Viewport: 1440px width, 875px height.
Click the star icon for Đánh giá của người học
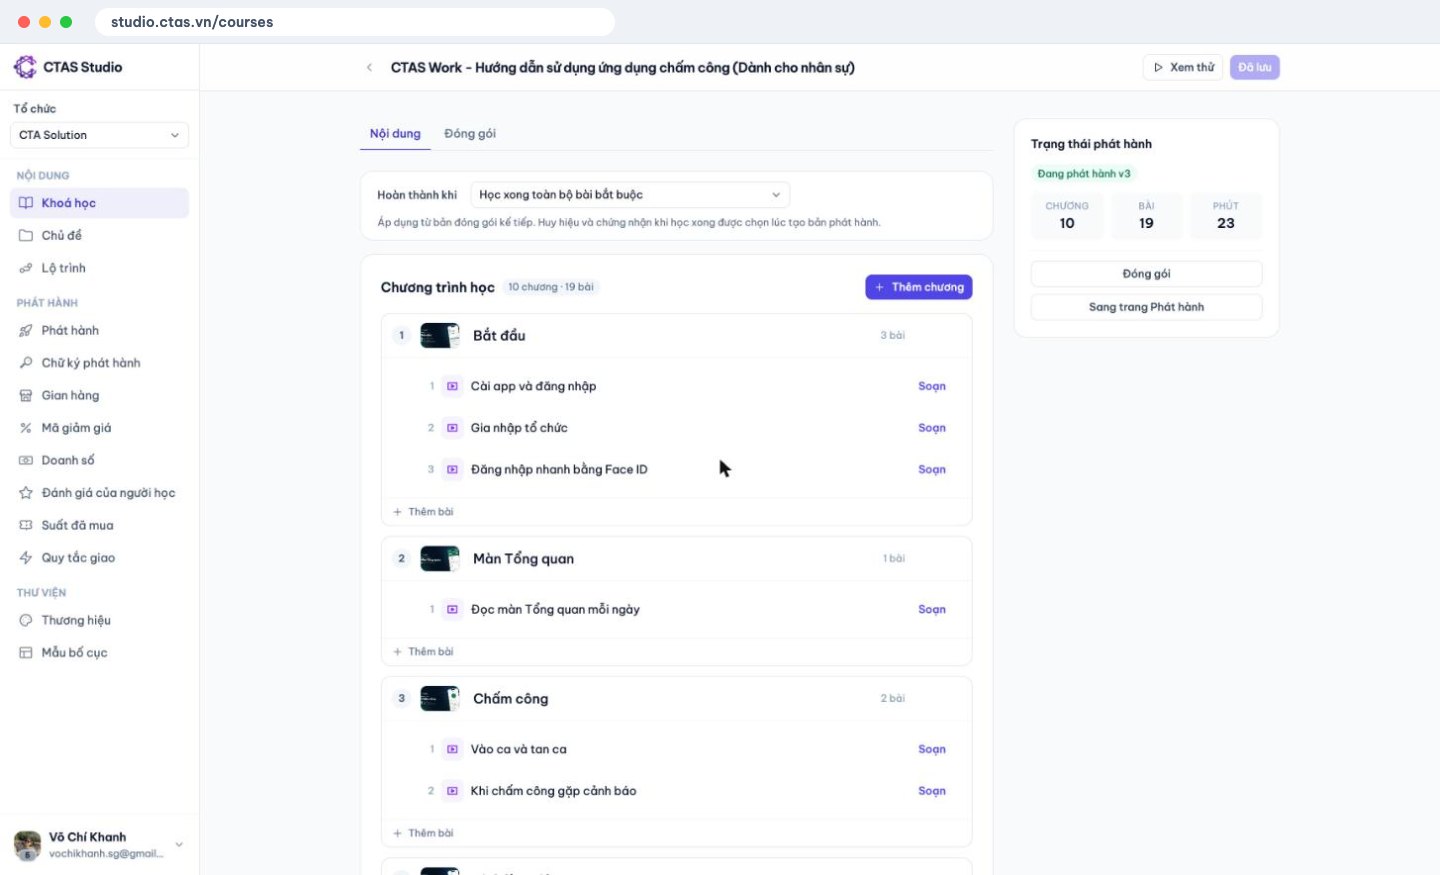(x=26, y=493)
